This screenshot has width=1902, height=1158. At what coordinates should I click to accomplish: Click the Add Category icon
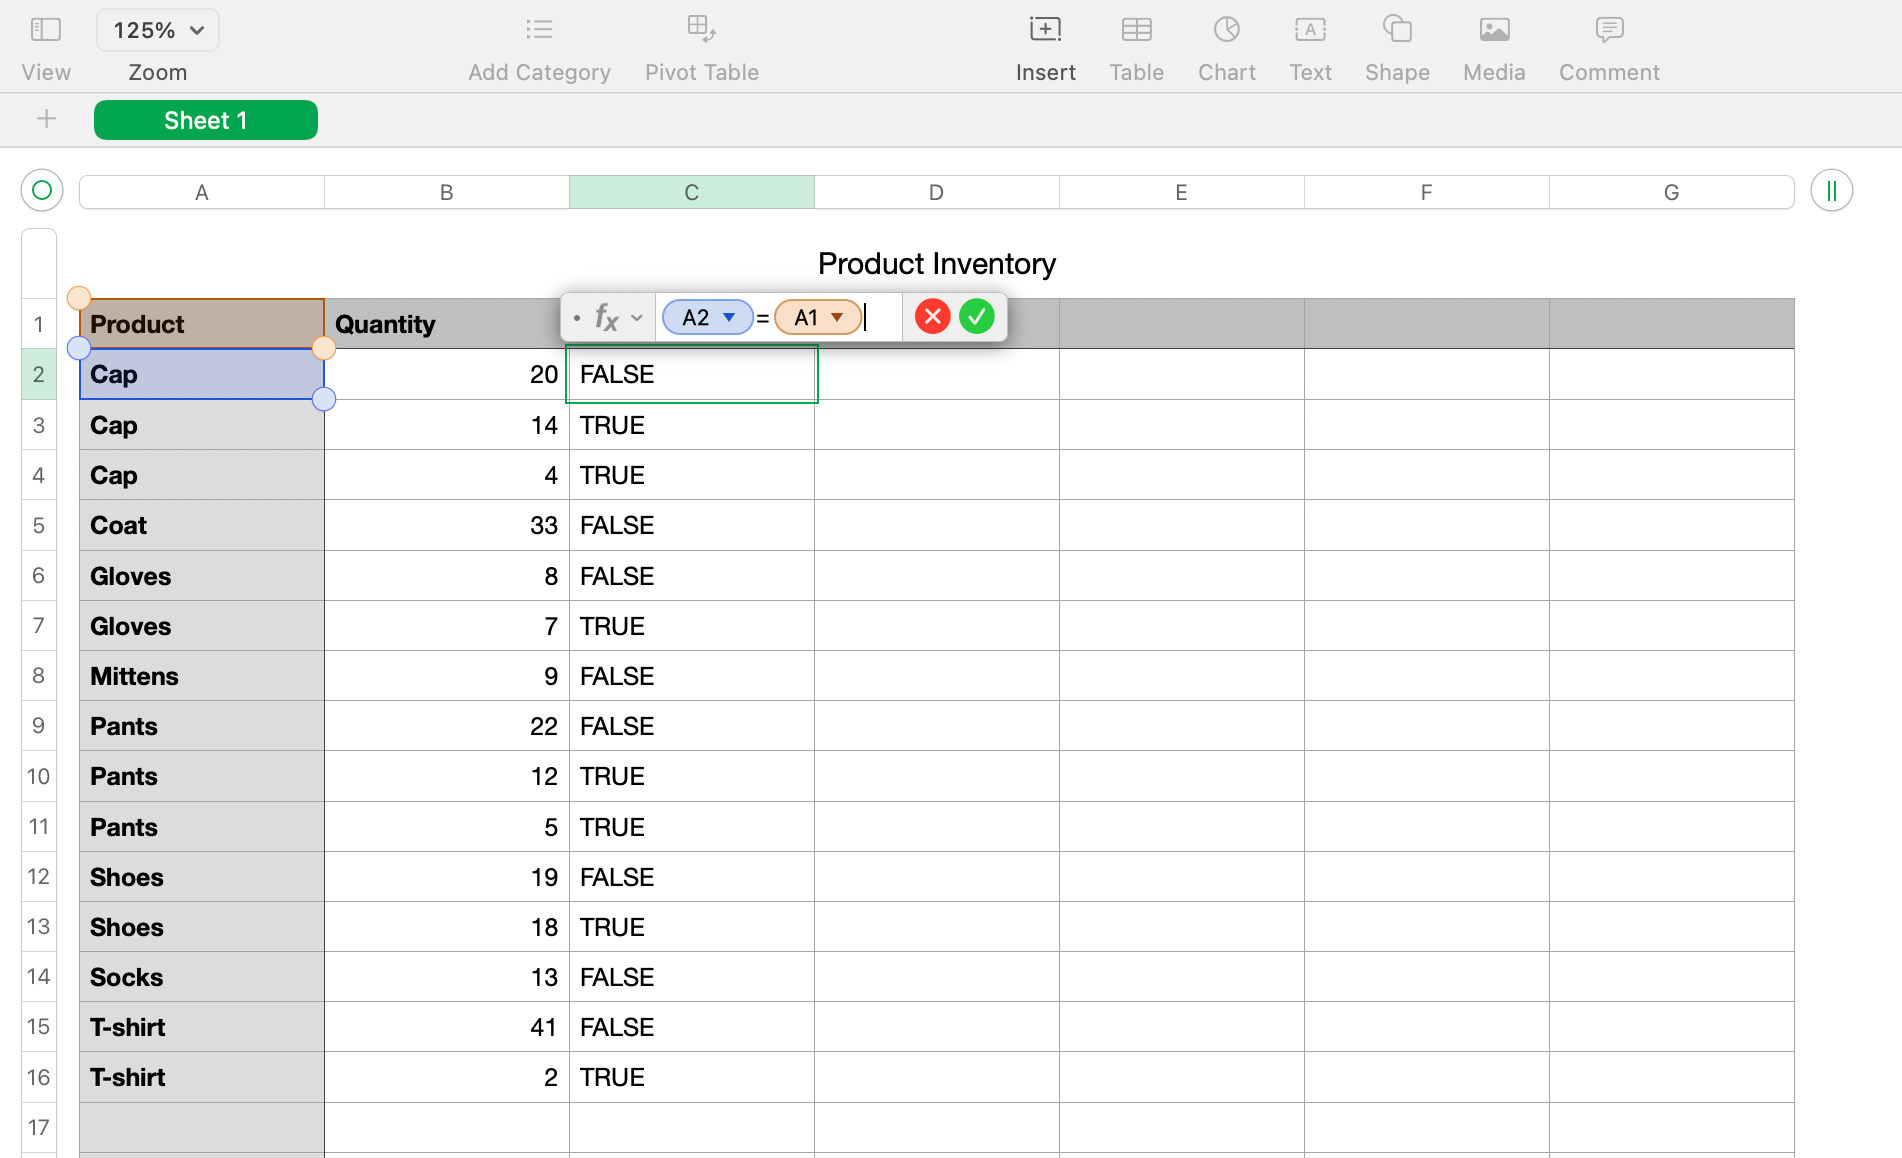538,29
